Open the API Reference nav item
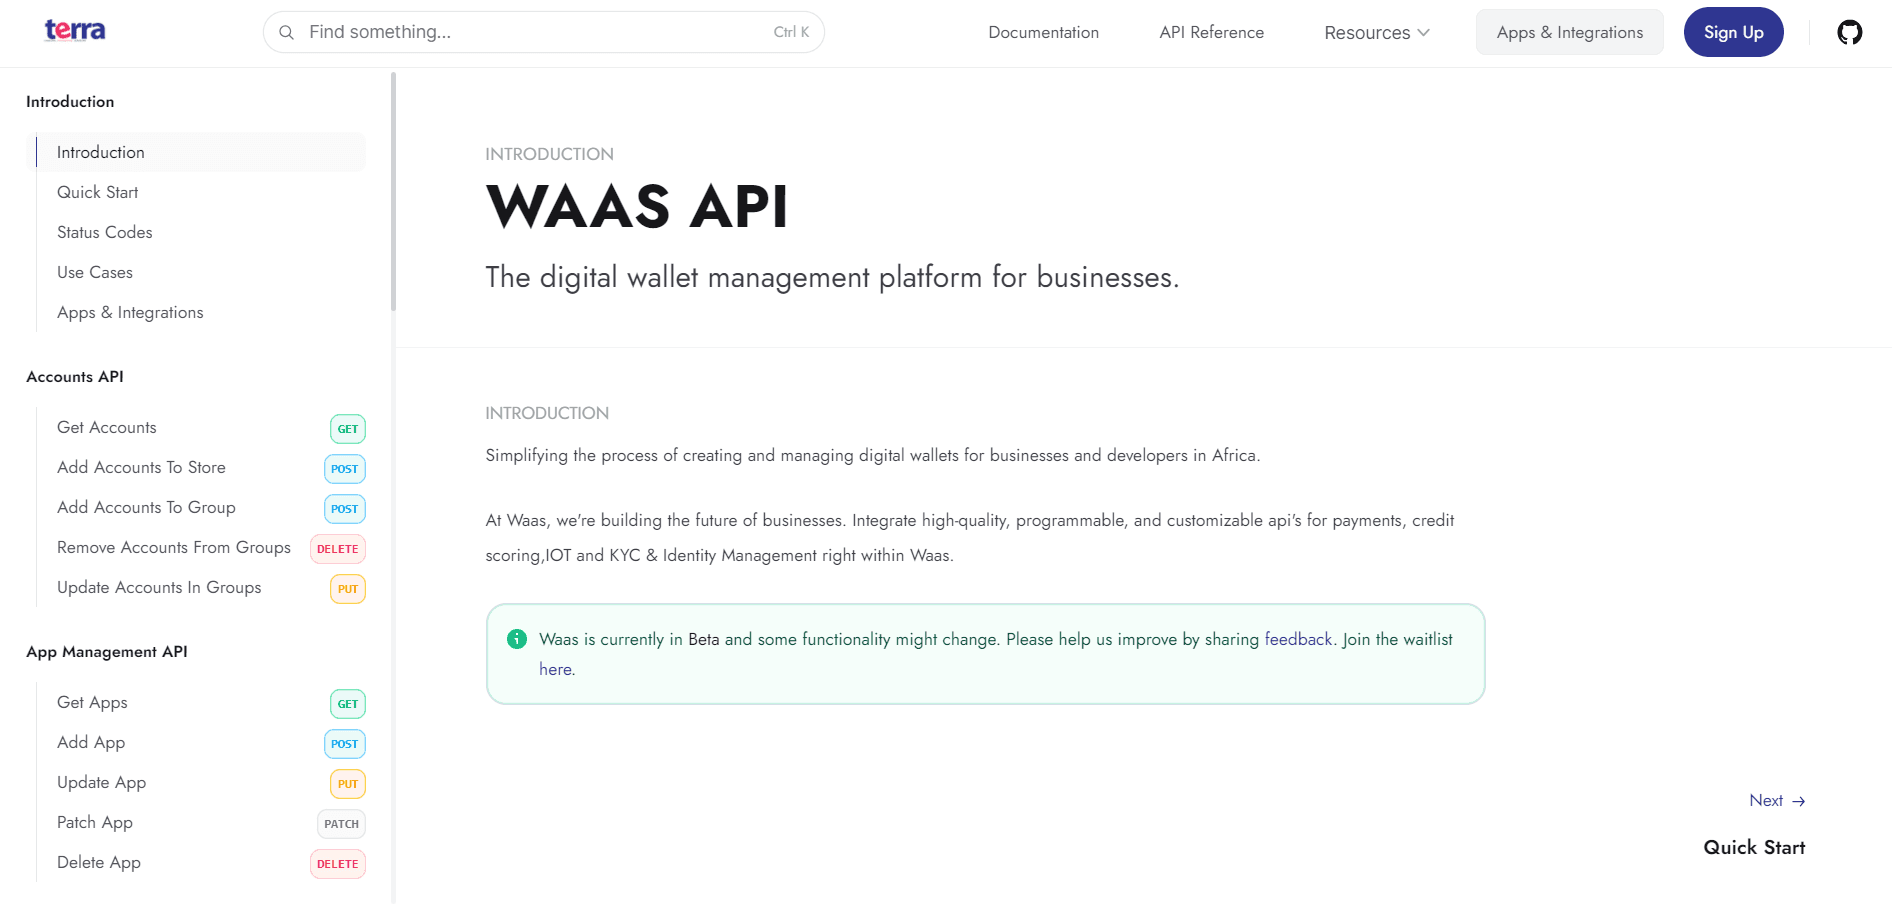Image resolution: width=1892 pixels, height=904 pixels. click(x=1211, y=33)
